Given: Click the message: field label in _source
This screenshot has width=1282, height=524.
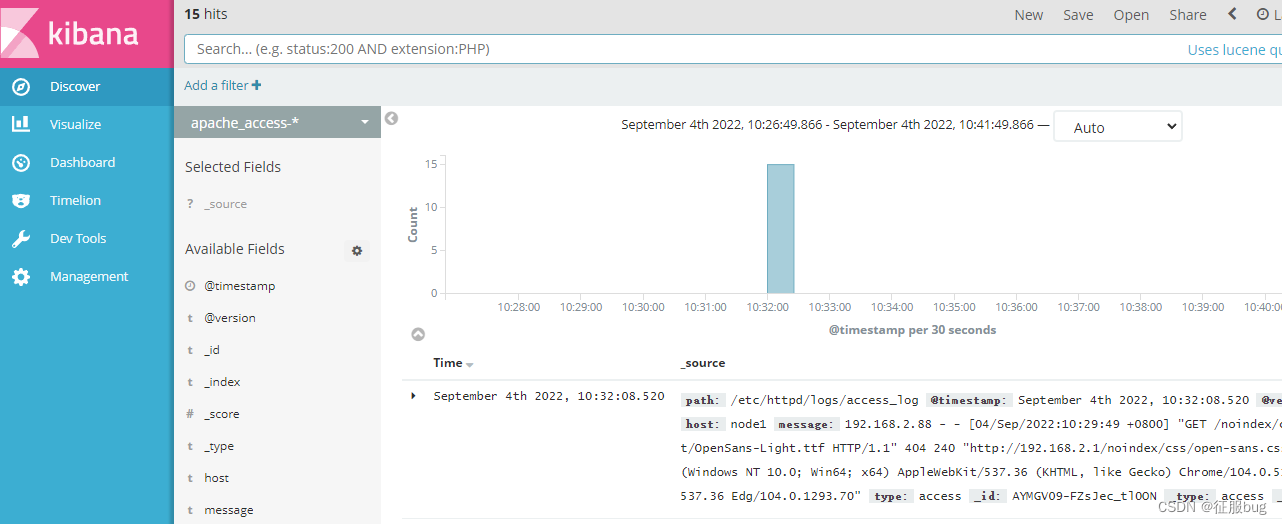Looking at the screenshot, I should (805, 424).
